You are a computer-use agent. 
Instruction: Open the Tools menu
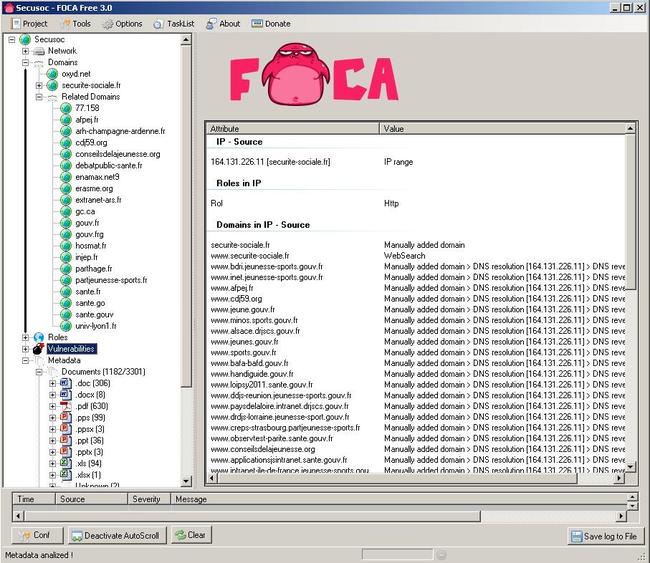tap(74, 23)
